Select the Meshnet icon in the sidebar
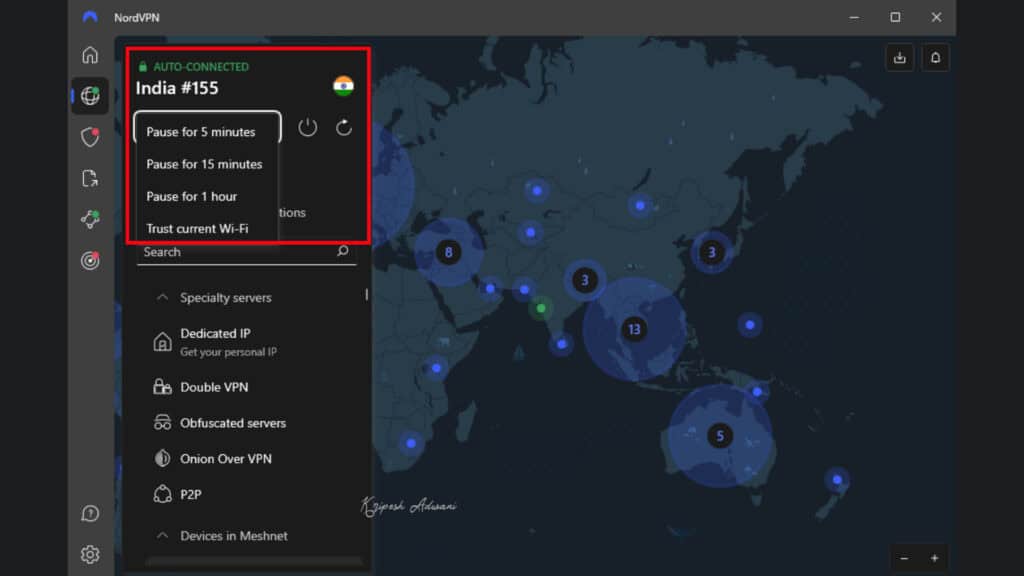Viewport: 1024px width, 576px height. (90, 219)
